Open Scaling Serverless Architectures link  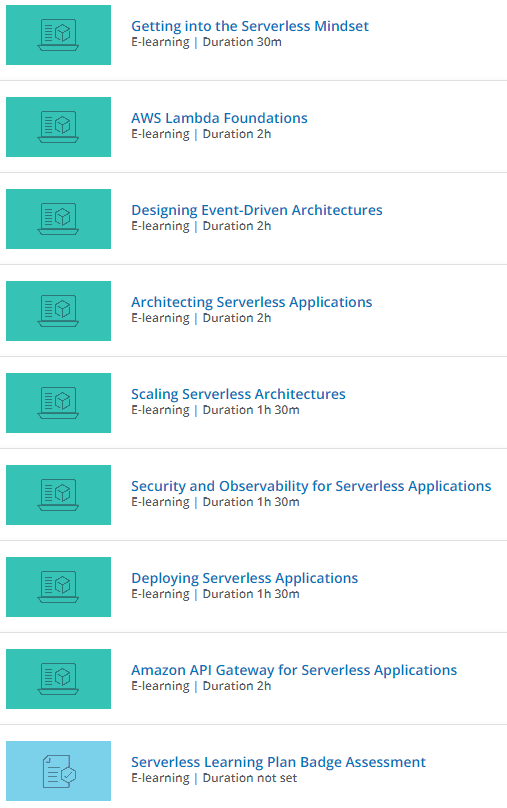(x=238, y=394)
